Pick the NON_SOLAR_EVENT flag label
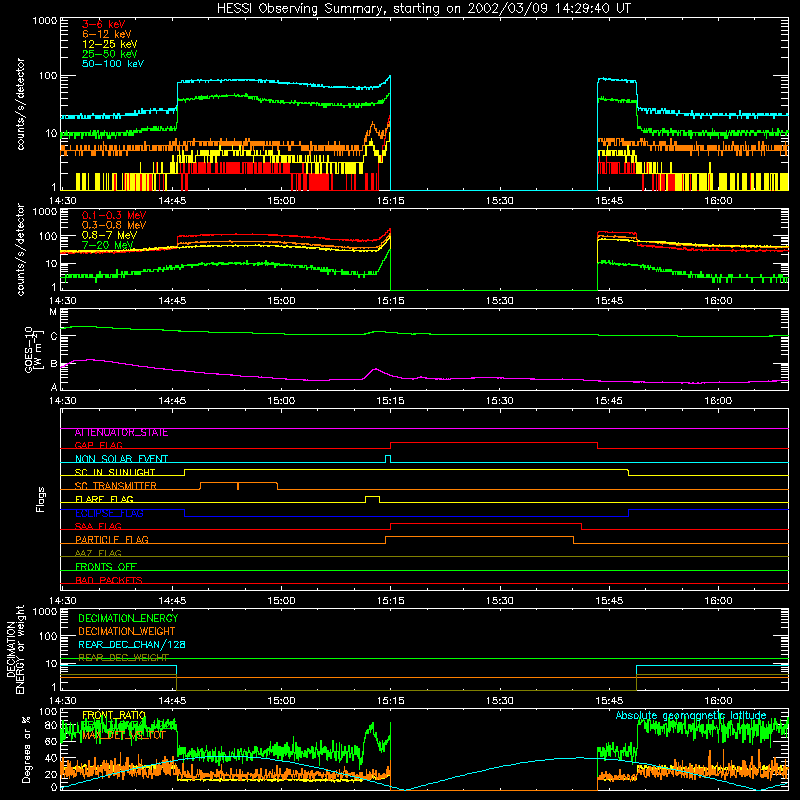 (x=121, y=459)
